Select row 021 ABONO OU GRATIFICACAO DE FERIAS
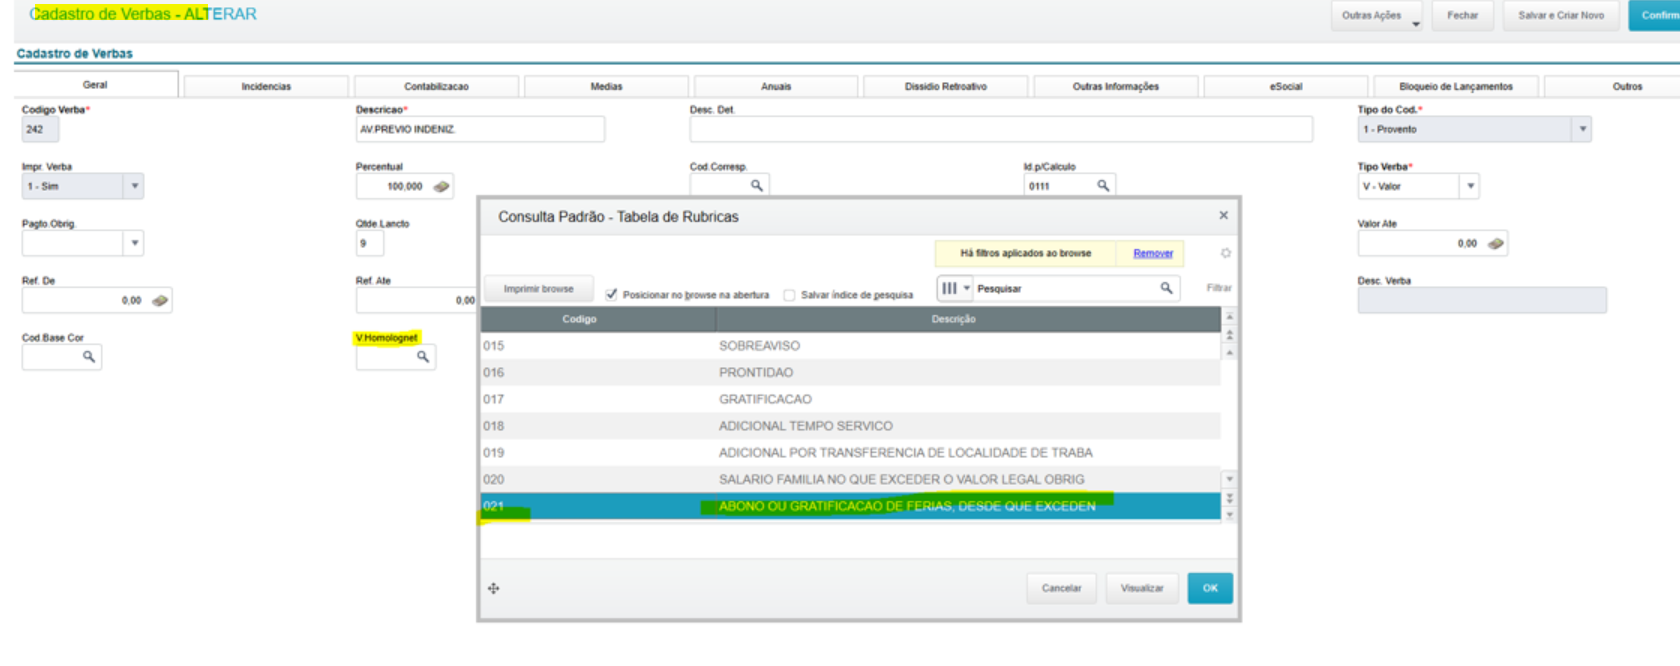The image size is (1680, 666). [x=850, y=506]
